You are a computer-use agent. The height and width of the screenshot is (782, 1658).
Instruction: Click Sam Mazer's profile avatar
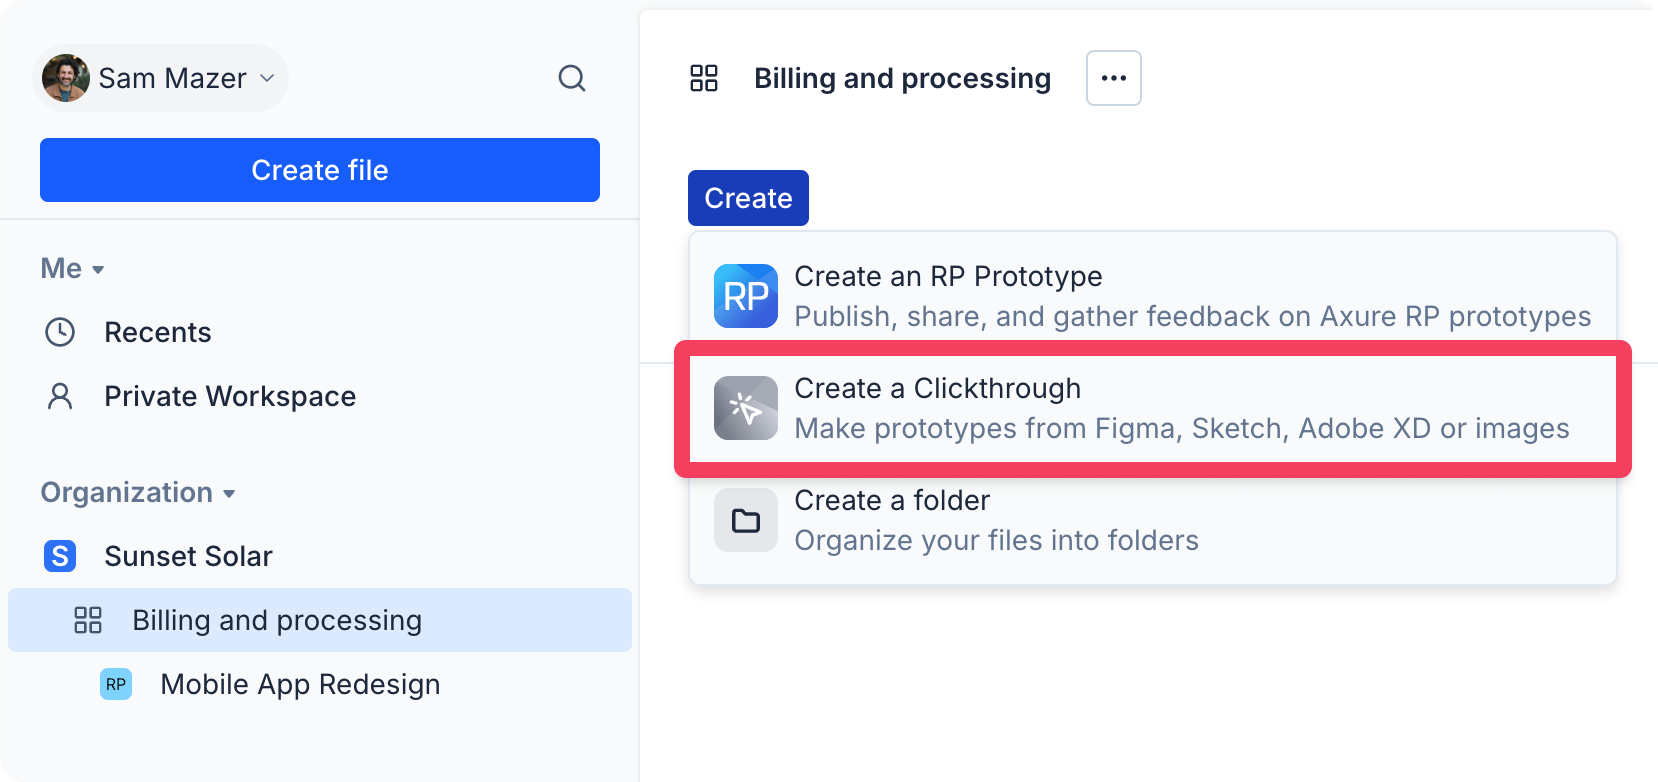point(66,78)
